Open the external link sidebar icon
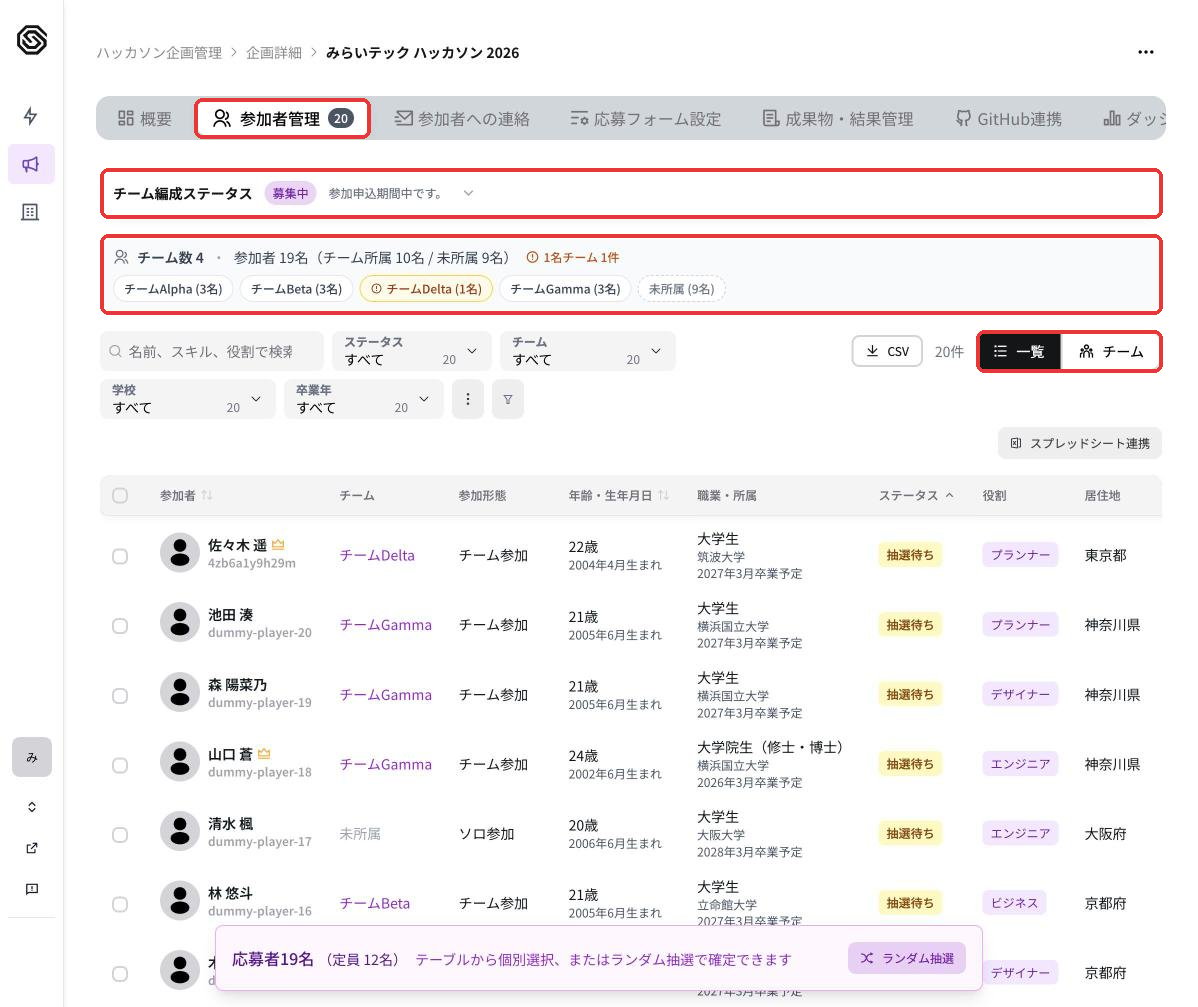Image resolution: width=1198 pixels, height=1007 pixels. (31, 848)
